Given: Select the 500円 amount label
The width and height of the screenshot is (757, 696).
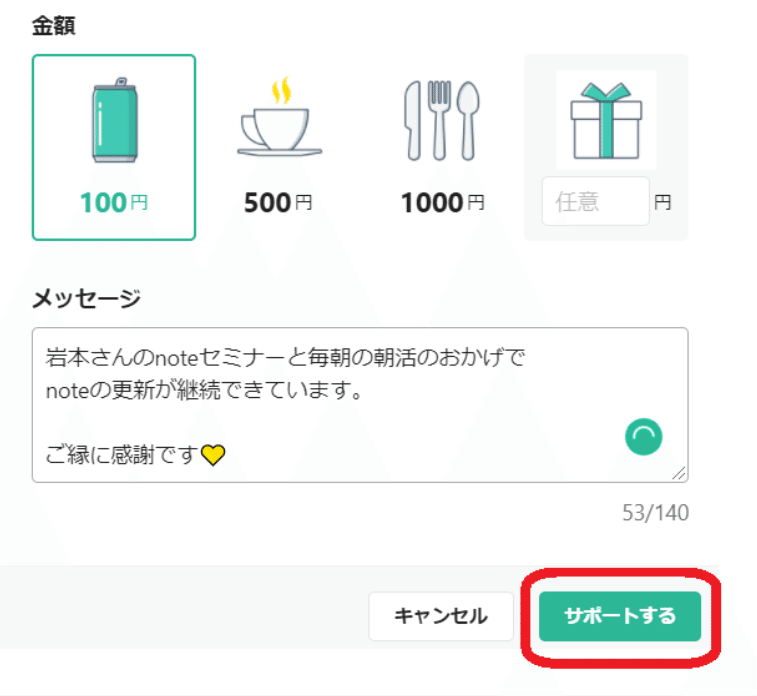Looking at the screenshot, I should pyautogui.click(x=278, y=202).
